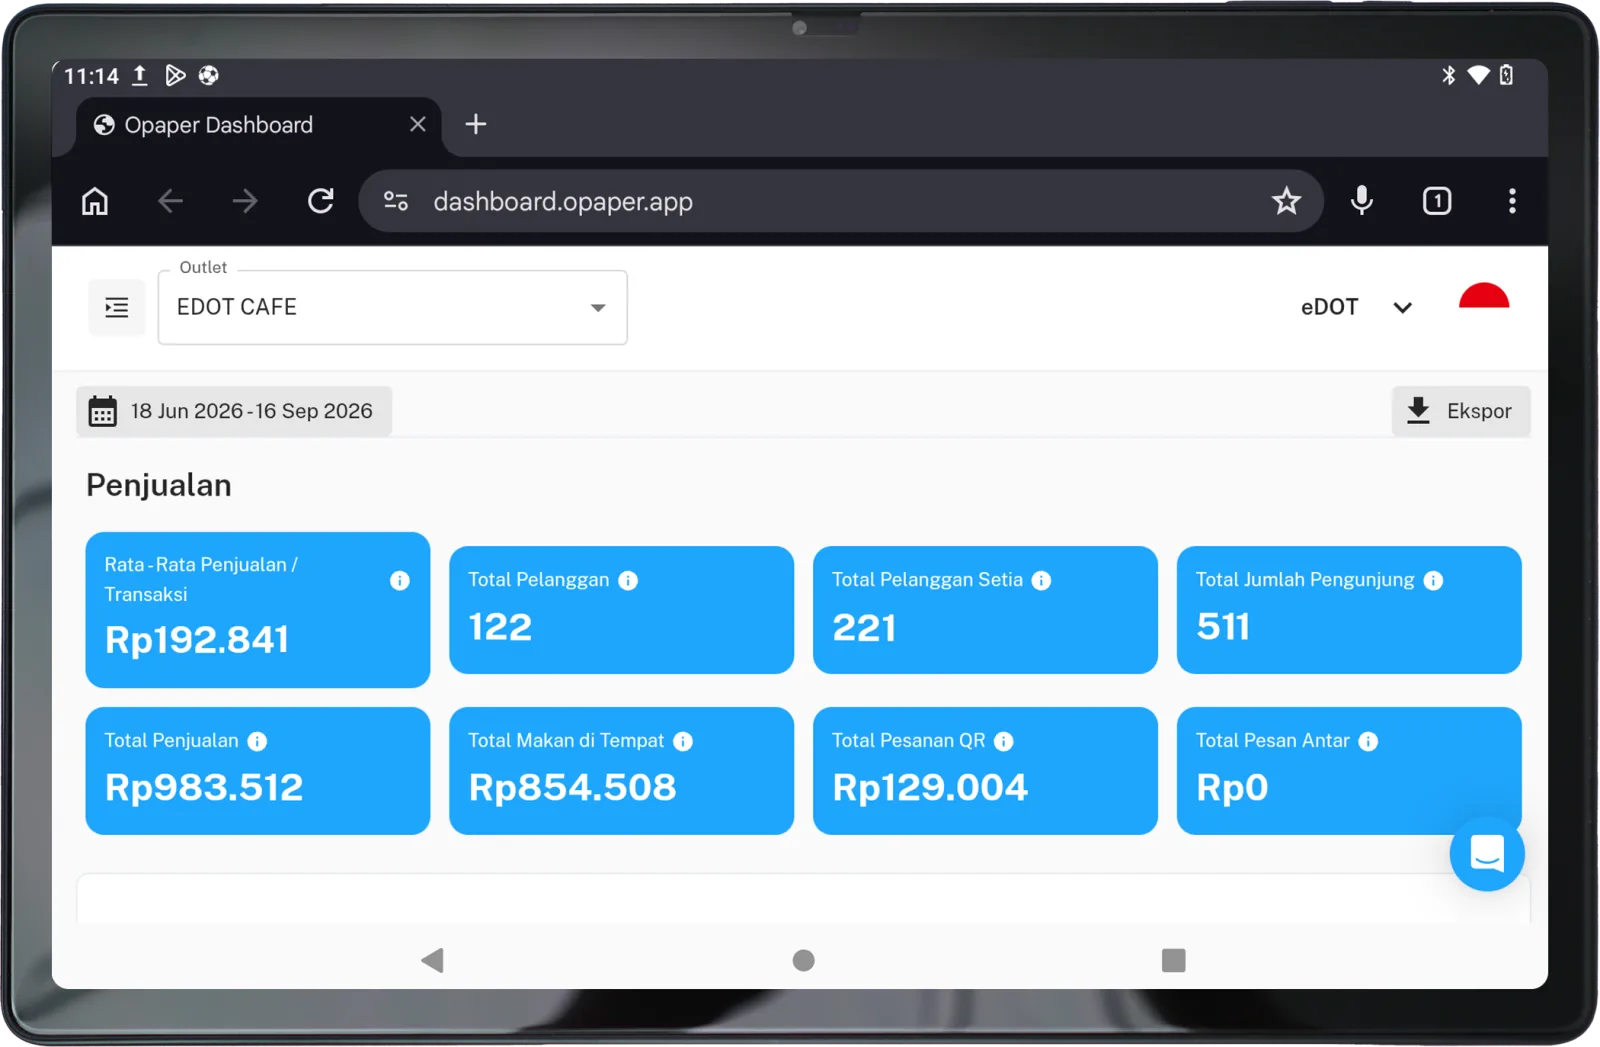Viewport: 1600px width, 1047px height.
Task: Click the Rp129.004 Pesanan QR value
Action: coord(930,788)
